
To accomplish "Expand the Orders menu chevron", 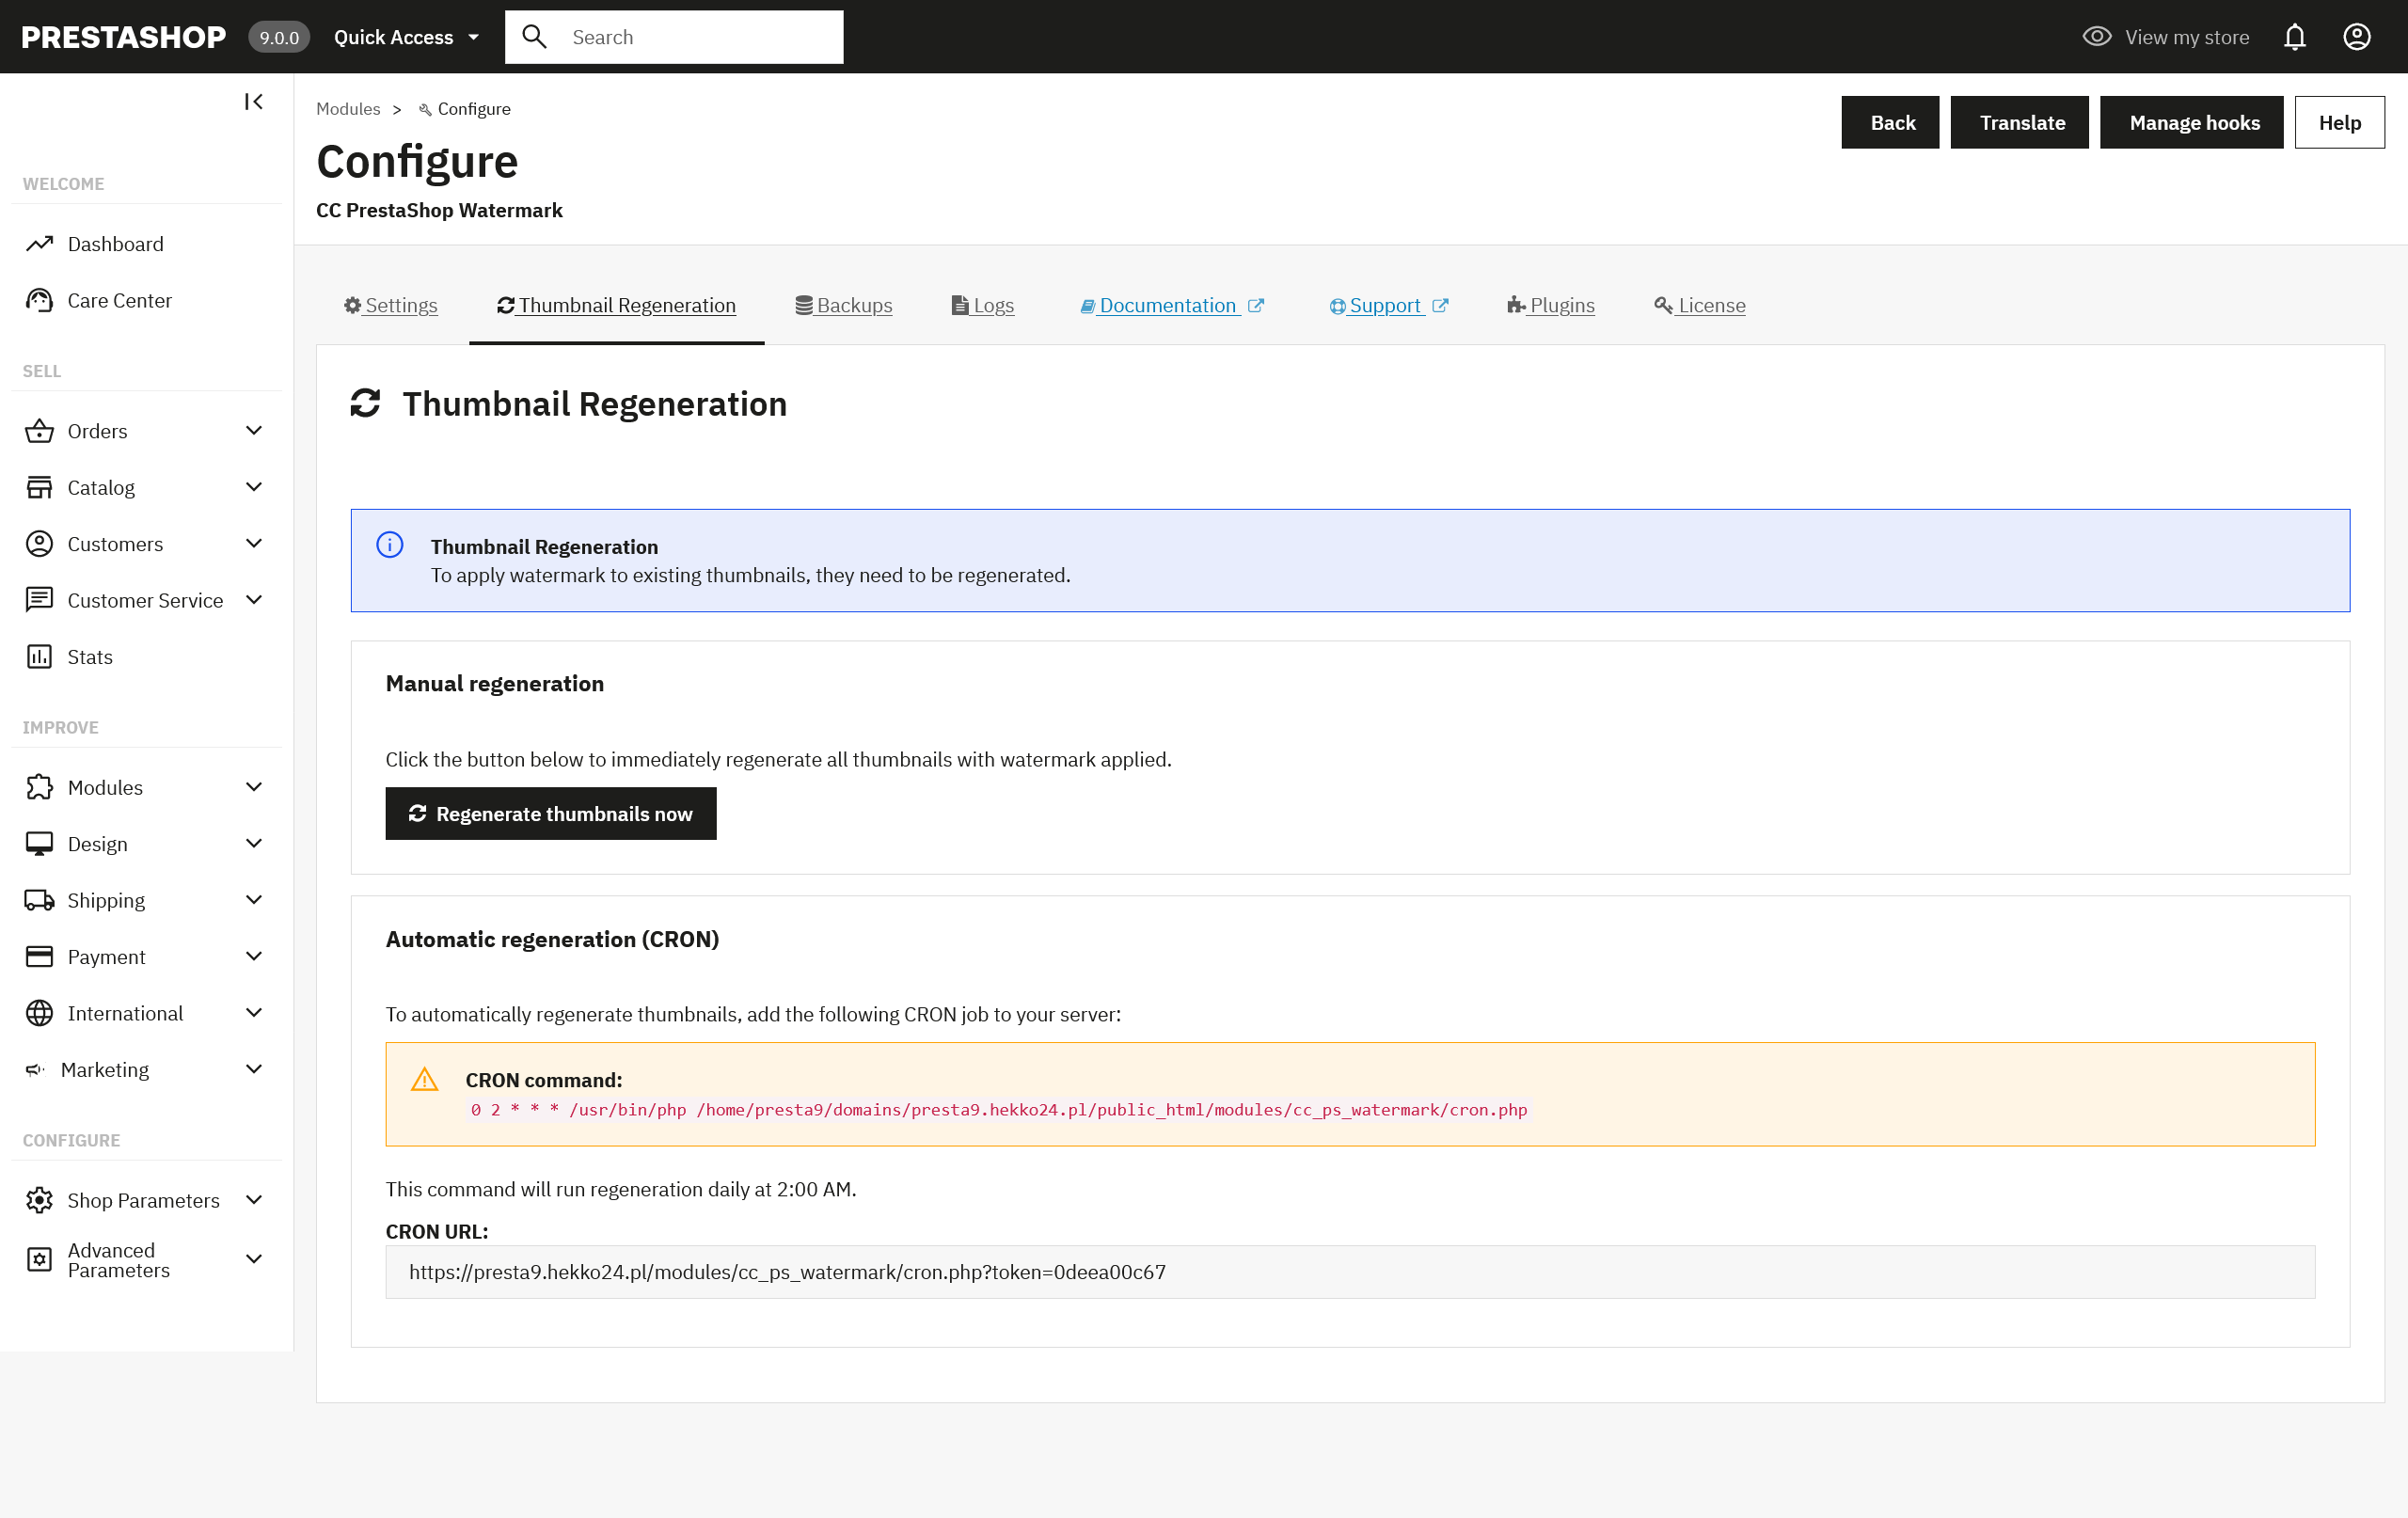I will tap(254, 431).
